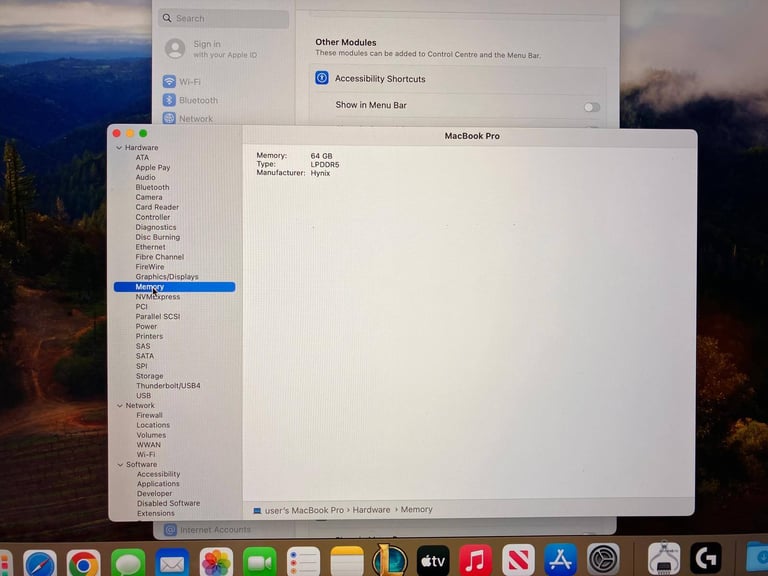
Task: Collapse the Hardware section
Action: click(x=119, y=147)
